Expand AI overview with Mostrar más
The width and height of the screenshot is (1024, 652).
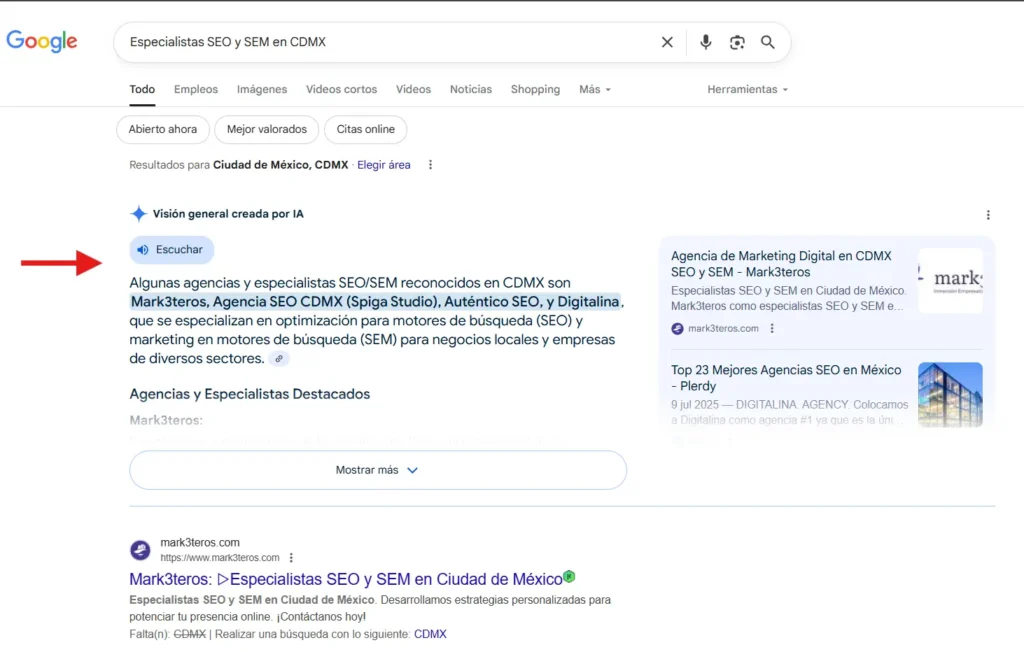click(x=377, y=470)
